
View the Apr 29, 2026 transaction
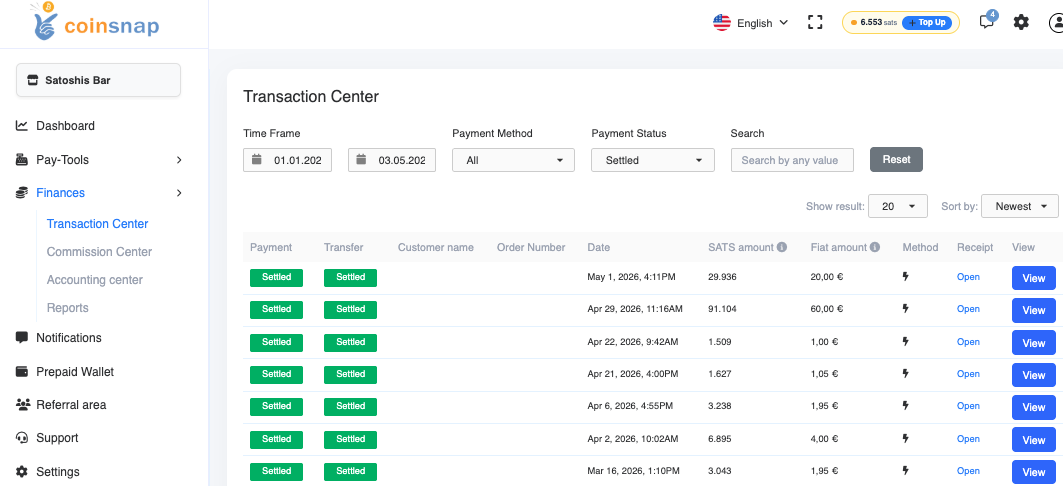click(x=1034, y=310)
